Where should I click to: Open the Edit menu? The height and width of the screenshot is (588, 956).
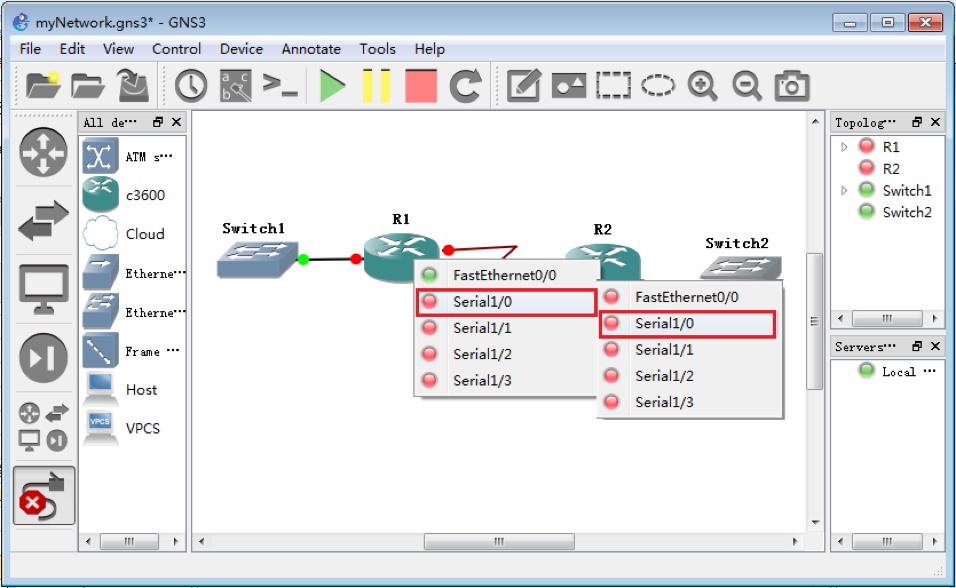point(72,49)
